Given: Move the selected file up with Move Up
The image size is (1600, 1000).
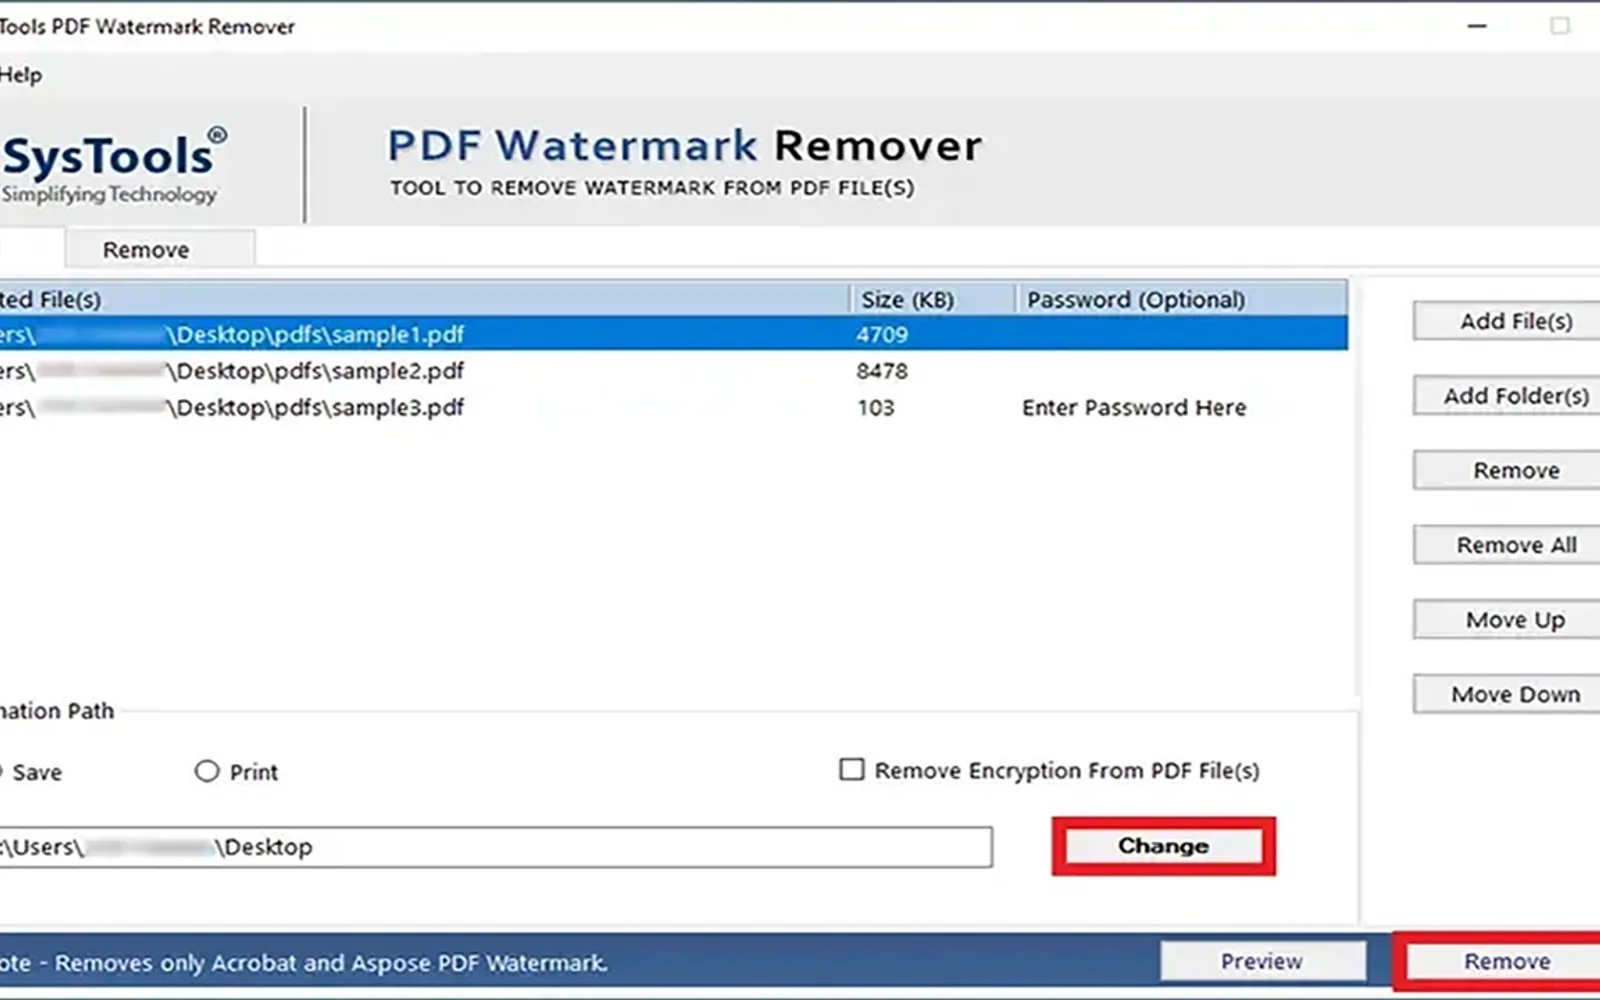Looking at the screenshot, I should (1509, 620).
